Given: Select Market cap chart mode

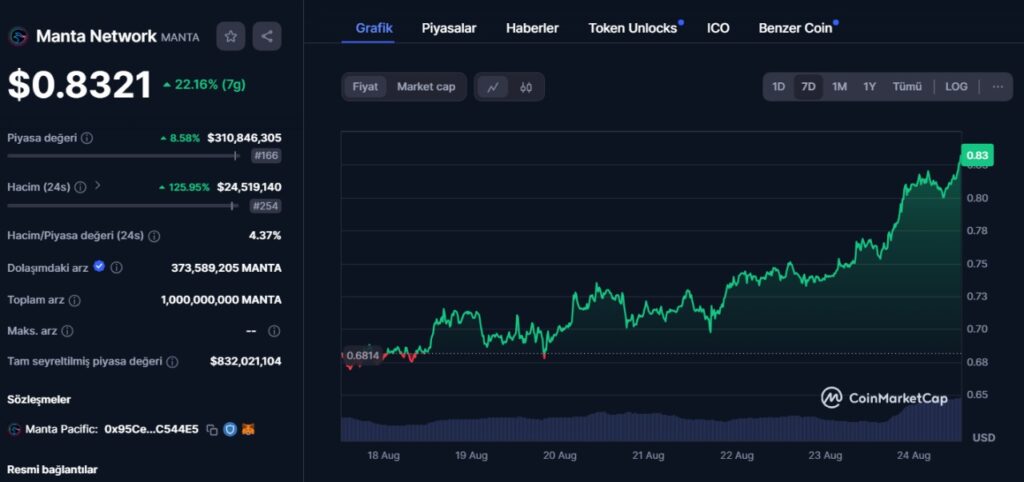Looking at the screenshot, I should tap(426, 87).
